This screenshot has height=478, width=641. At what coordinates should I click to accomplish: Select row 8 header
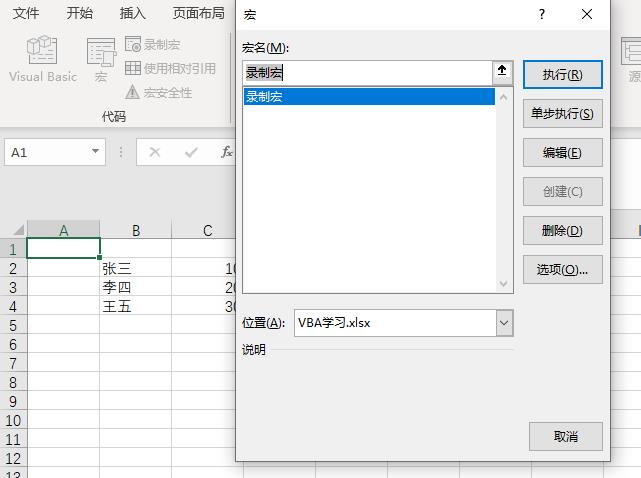click(x=13, y=382)
